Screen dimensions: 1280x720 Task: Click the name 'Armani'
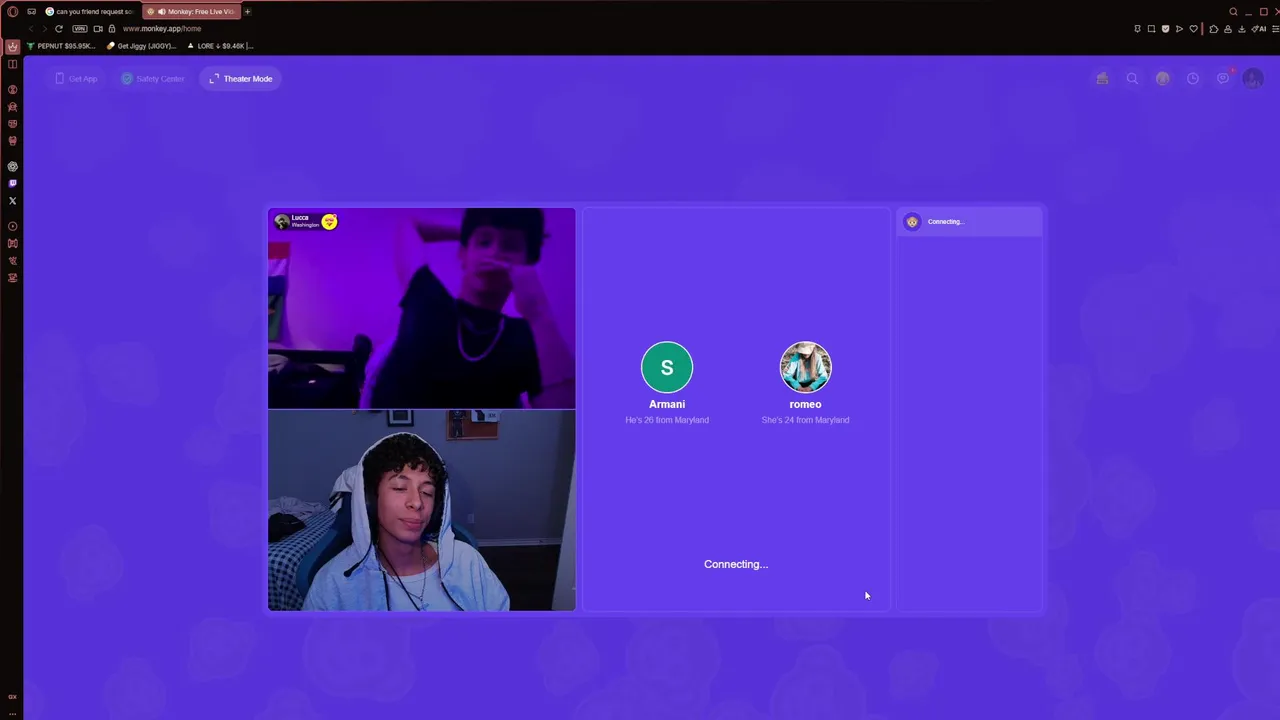coord(667,404)
